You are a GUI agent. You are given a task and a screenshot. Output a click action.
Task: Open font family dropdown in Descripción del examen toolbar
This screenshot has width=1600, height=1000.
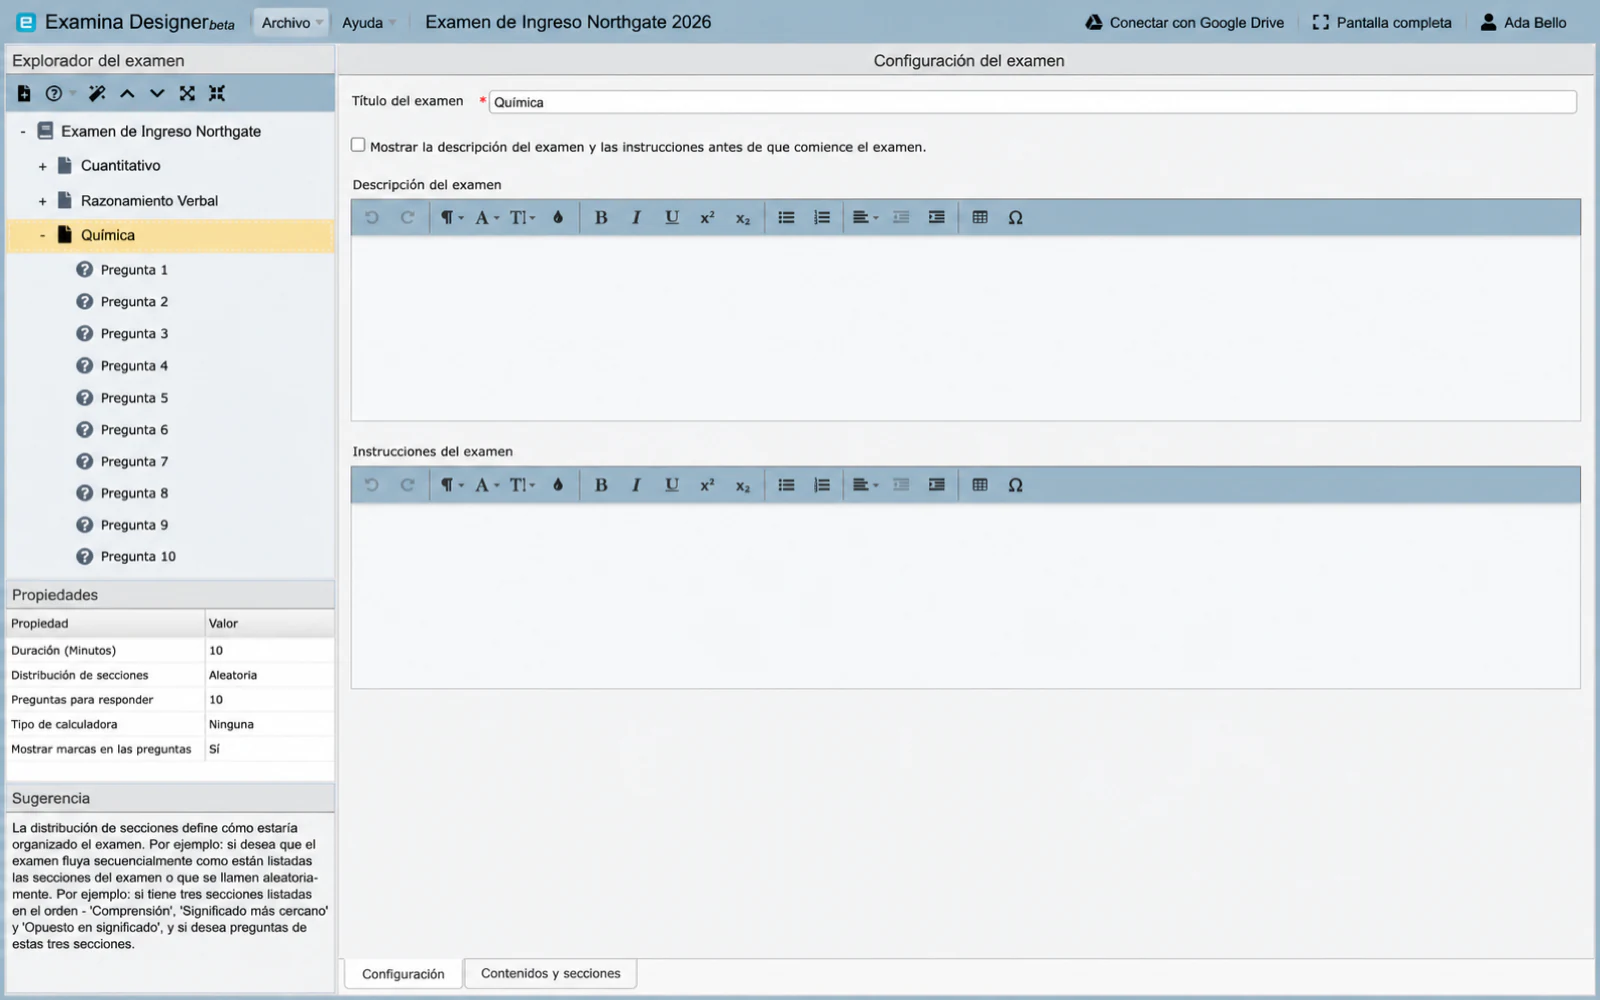tap(487, 217)
